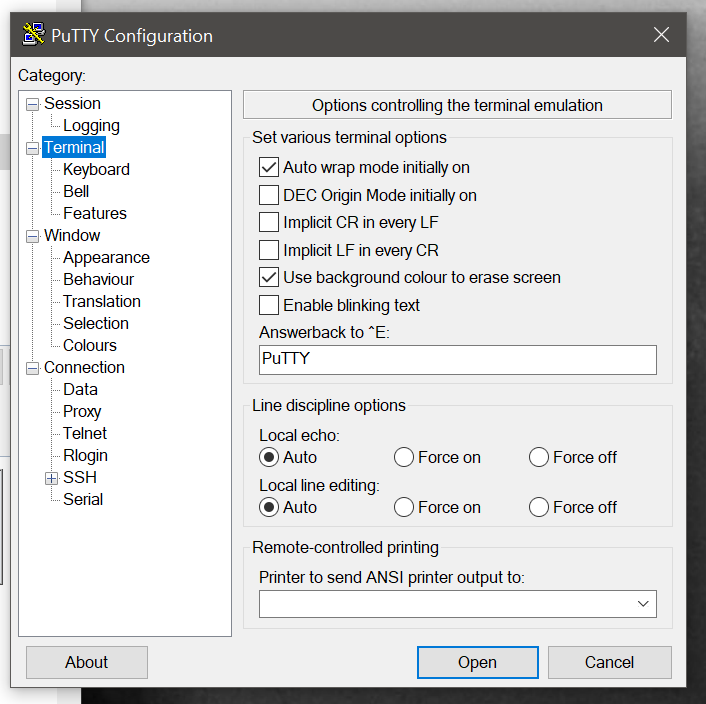Screen dimensions: 706x704
Task: Open the Colours category
Action: click(x=90, y=346)
